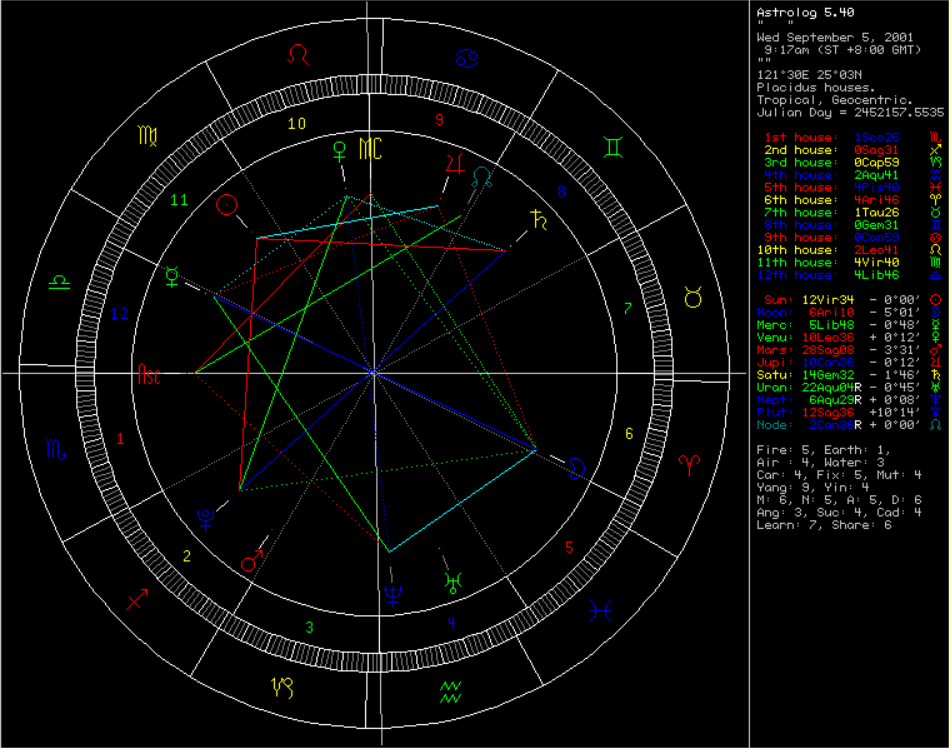Viewport: 952px width, 748px height.
Task: Select house number 6 in the wheel
Action: coord(629,434)
